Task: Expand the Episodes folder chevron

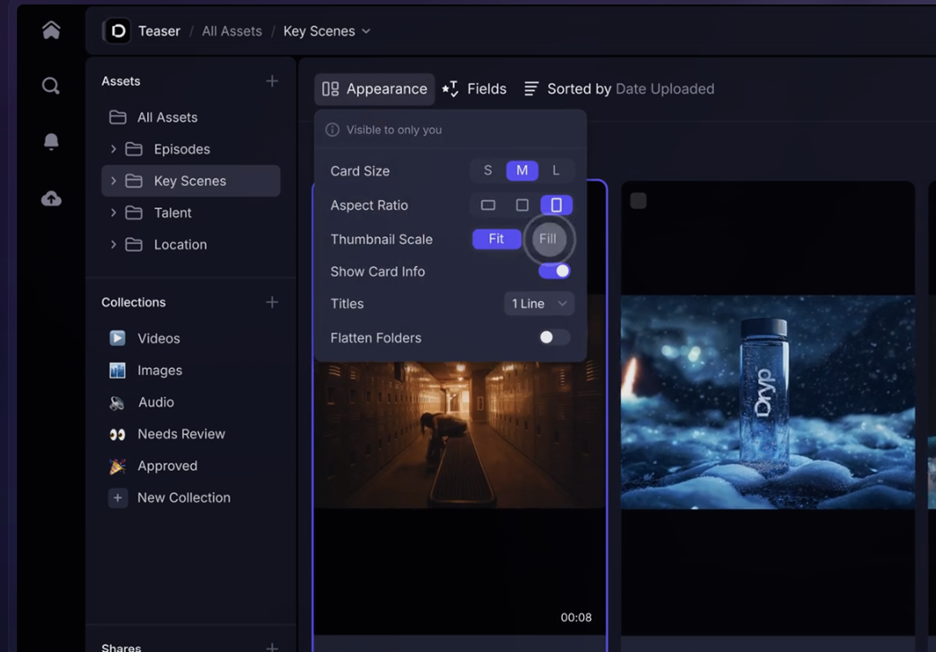Action: point(113,149)
